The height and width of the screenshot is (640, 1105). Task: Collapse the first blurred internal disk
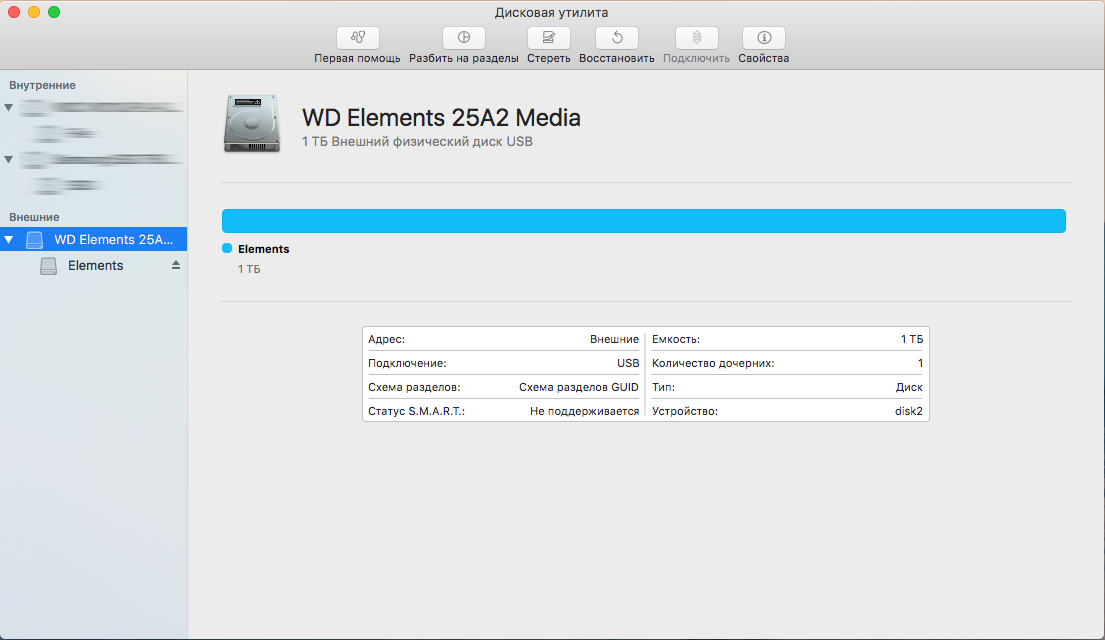(x=8, y=108)
